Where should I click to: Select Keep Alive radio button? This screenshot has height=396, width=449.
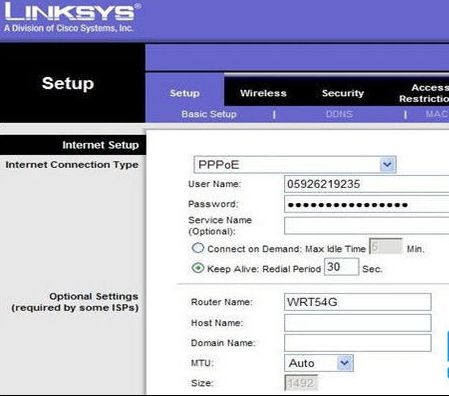[198, 268]
